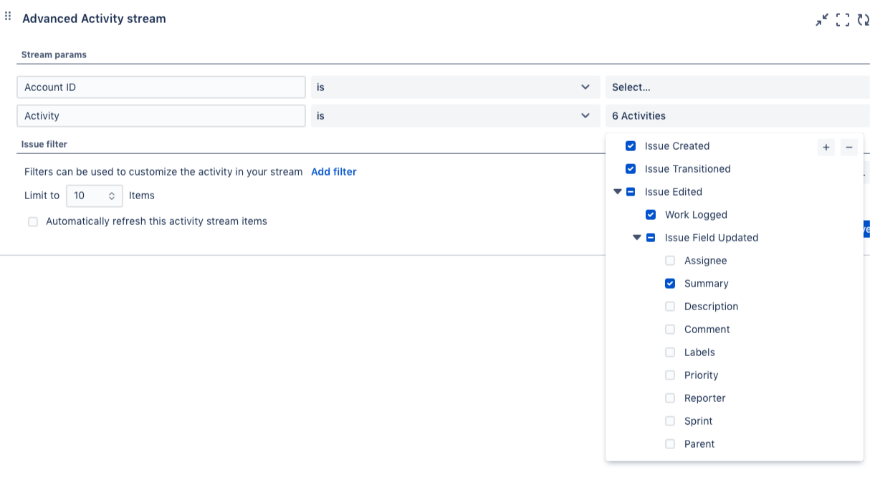Click the plus expand-all button
The height and width of the screenshot is (495, 870).
click(x=826, y=147)
